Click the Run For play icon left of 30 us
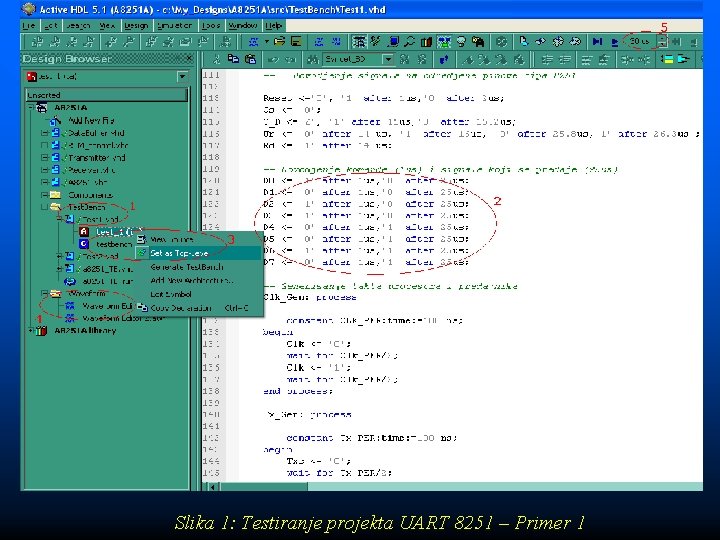 tap(614, 42)
